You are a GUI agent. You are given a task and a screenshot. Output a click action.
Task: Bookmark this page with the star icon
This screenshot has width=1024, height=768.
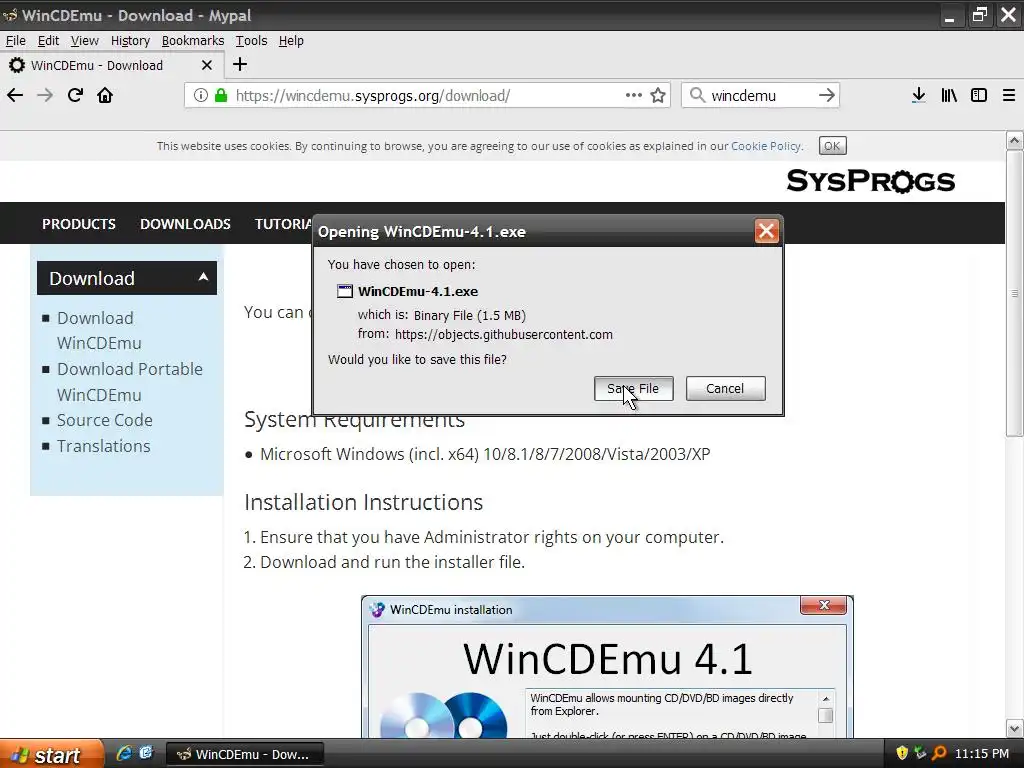658,95
